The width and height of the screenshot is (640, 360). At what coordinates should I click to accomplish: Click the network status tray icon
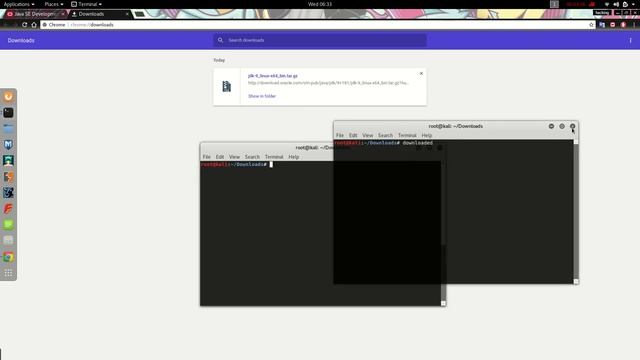click(x=607, y=4)
